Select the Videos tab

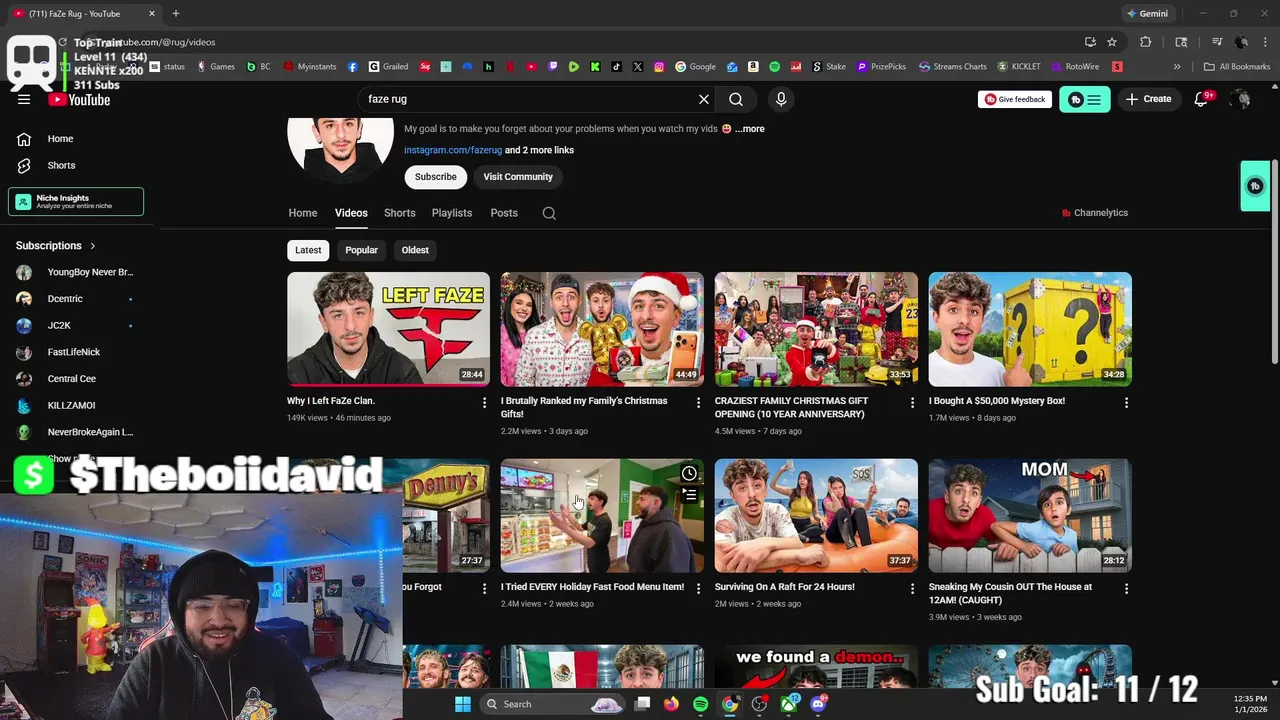pyautogui.click(x=351, y=213)
